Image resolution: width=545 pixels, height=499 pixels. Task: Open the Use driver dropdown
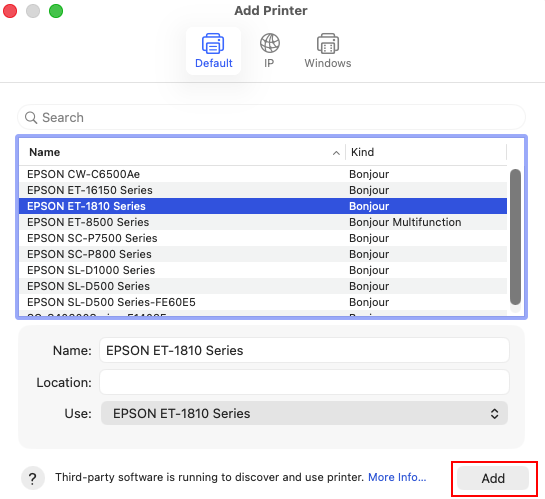pos(304,413)
